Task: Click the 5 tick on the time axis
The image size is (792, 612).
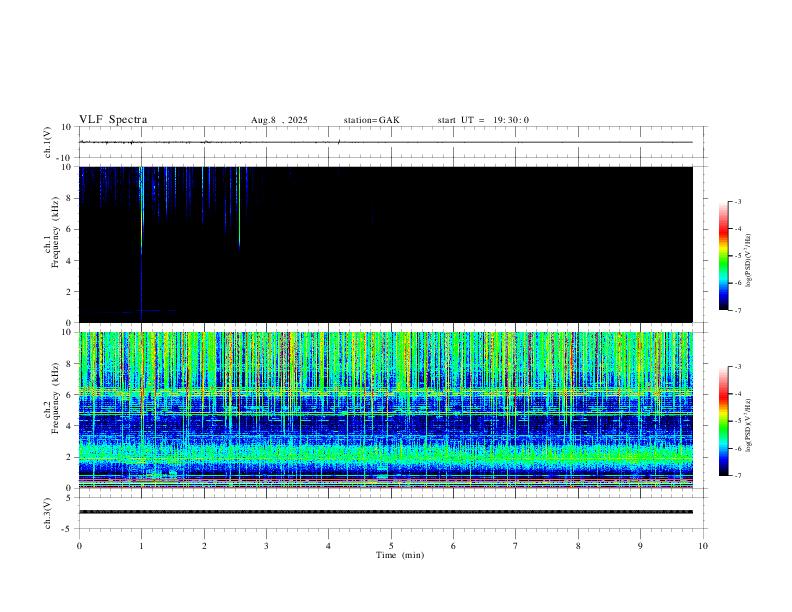Action: coord(391,546)
